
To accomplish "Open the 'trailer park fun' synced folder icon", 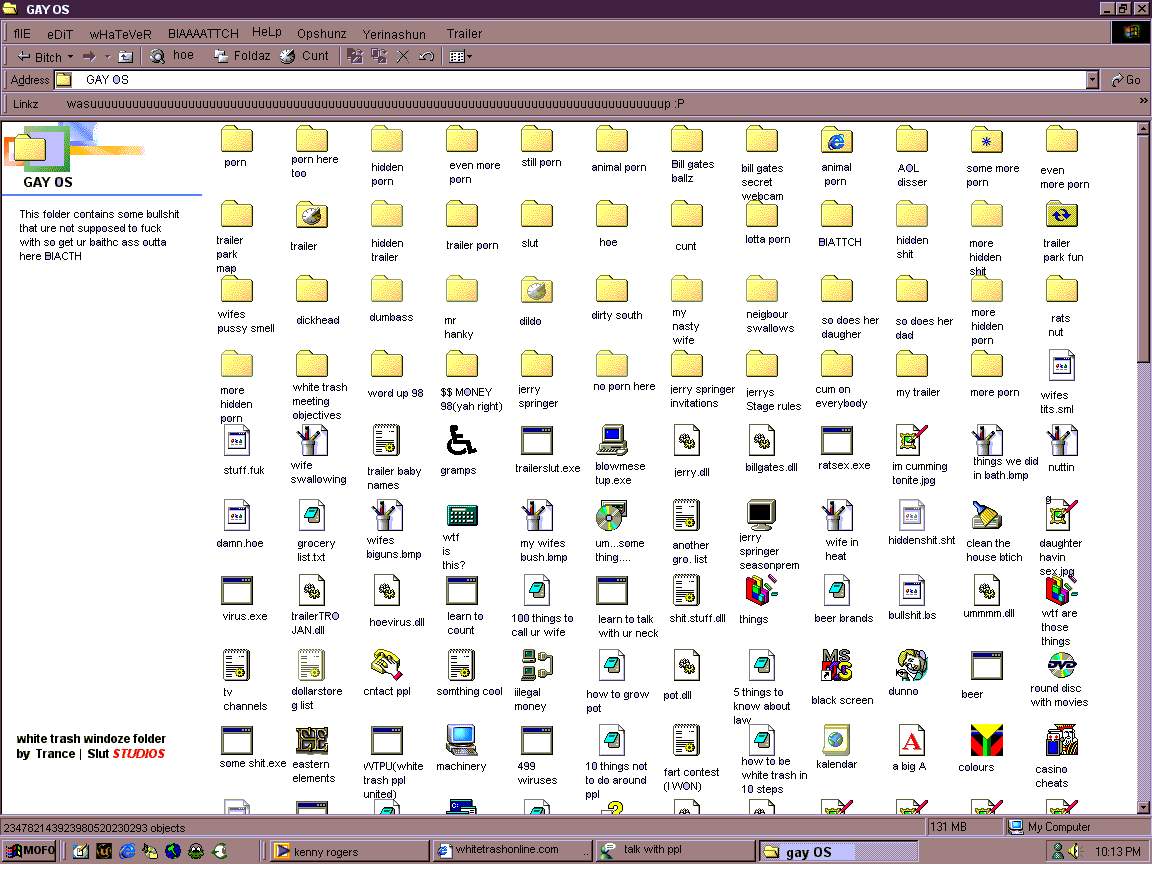I will [x=1061, y=215].
